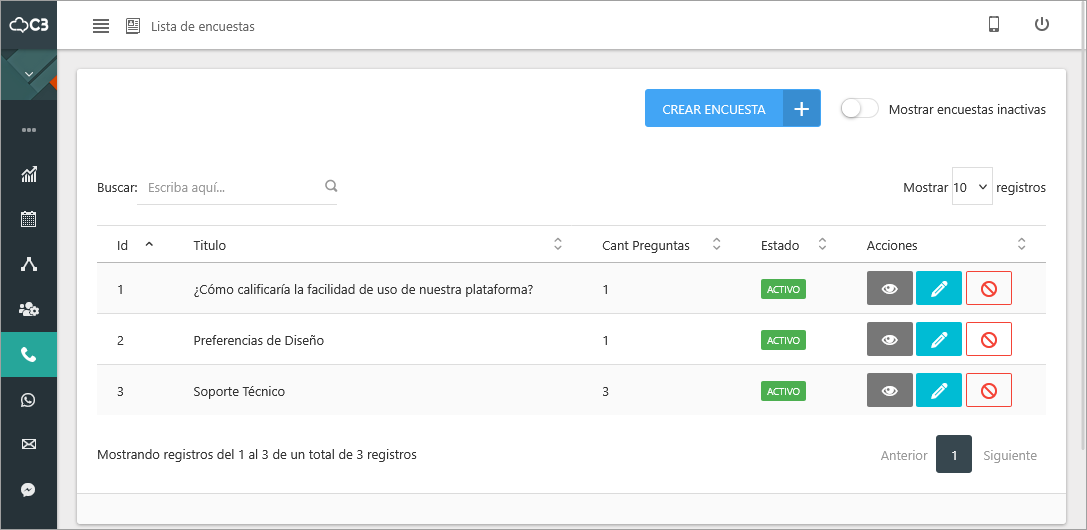Open the email envelope icon in sidebar

[29, 444]
